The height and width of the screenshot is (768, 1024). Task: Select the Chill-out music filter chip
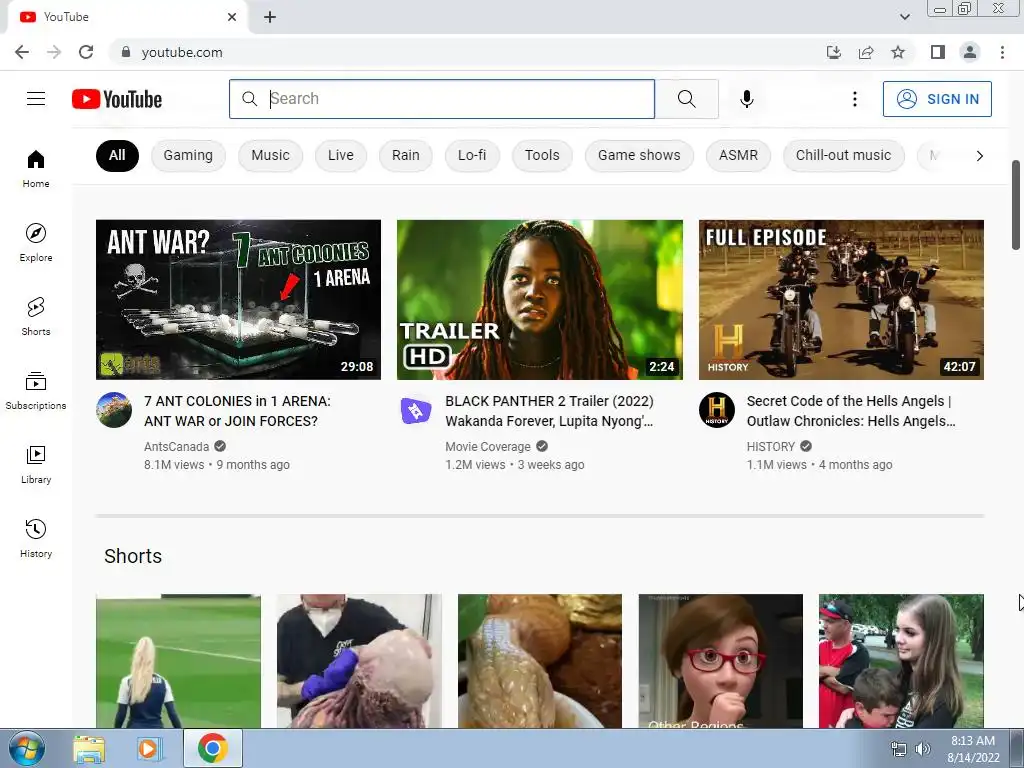pyautogui.click(x=844, y=155)
